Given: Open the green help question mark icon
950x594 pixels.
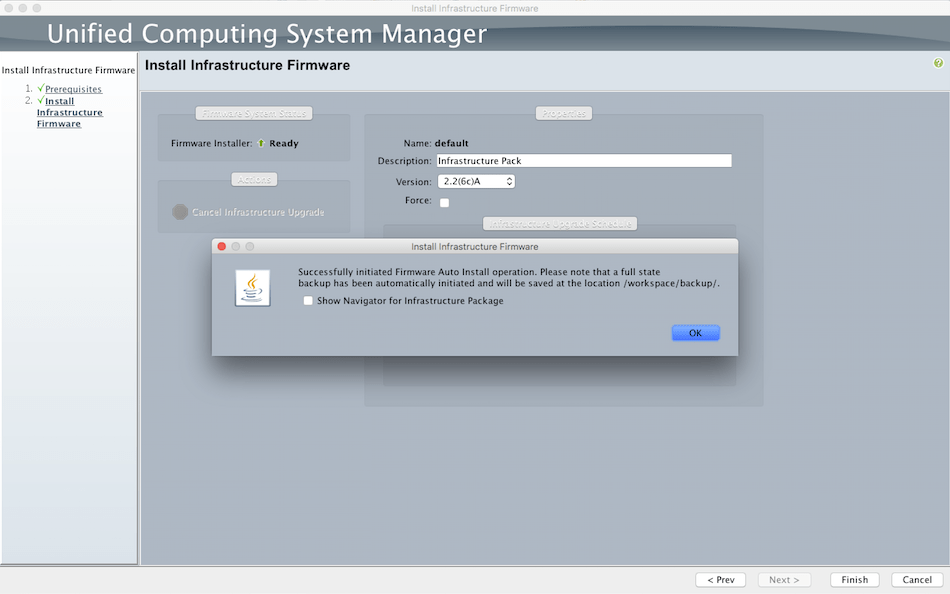Looking at the screenshot, I should pos(940,63).
